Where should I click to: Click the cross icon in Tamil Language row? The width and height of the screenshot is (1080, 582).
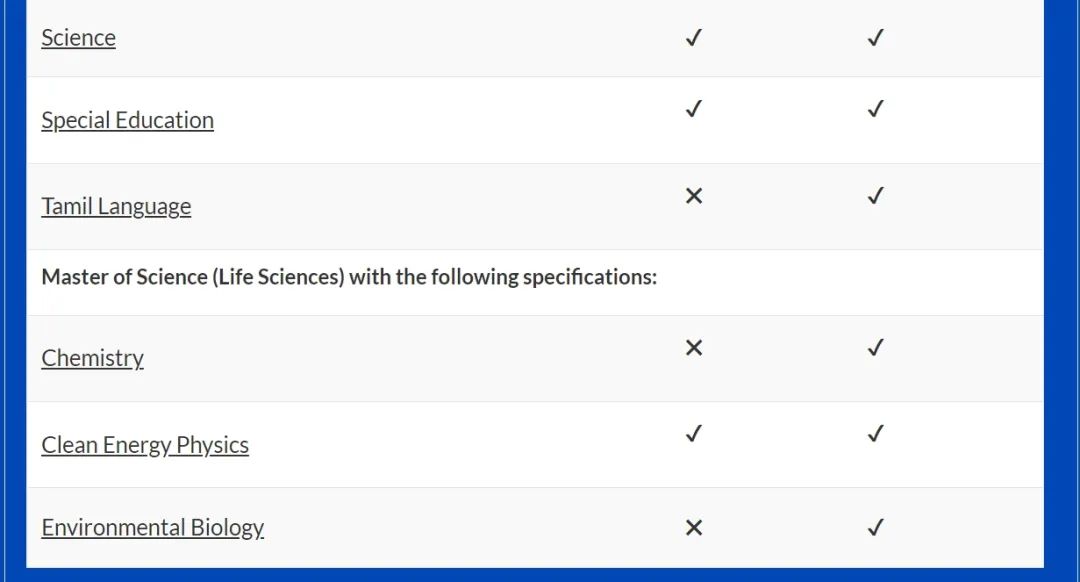pos(694,196)
